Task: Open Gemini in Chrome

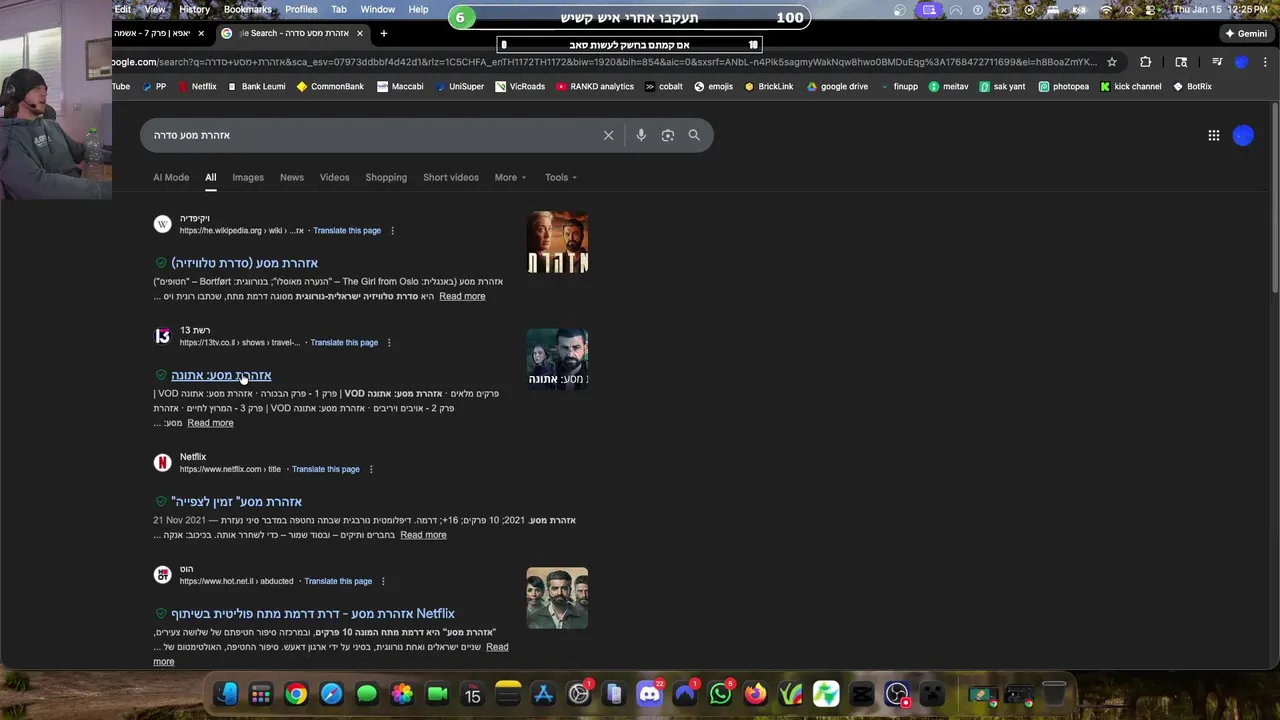Action: [1246, 33]
